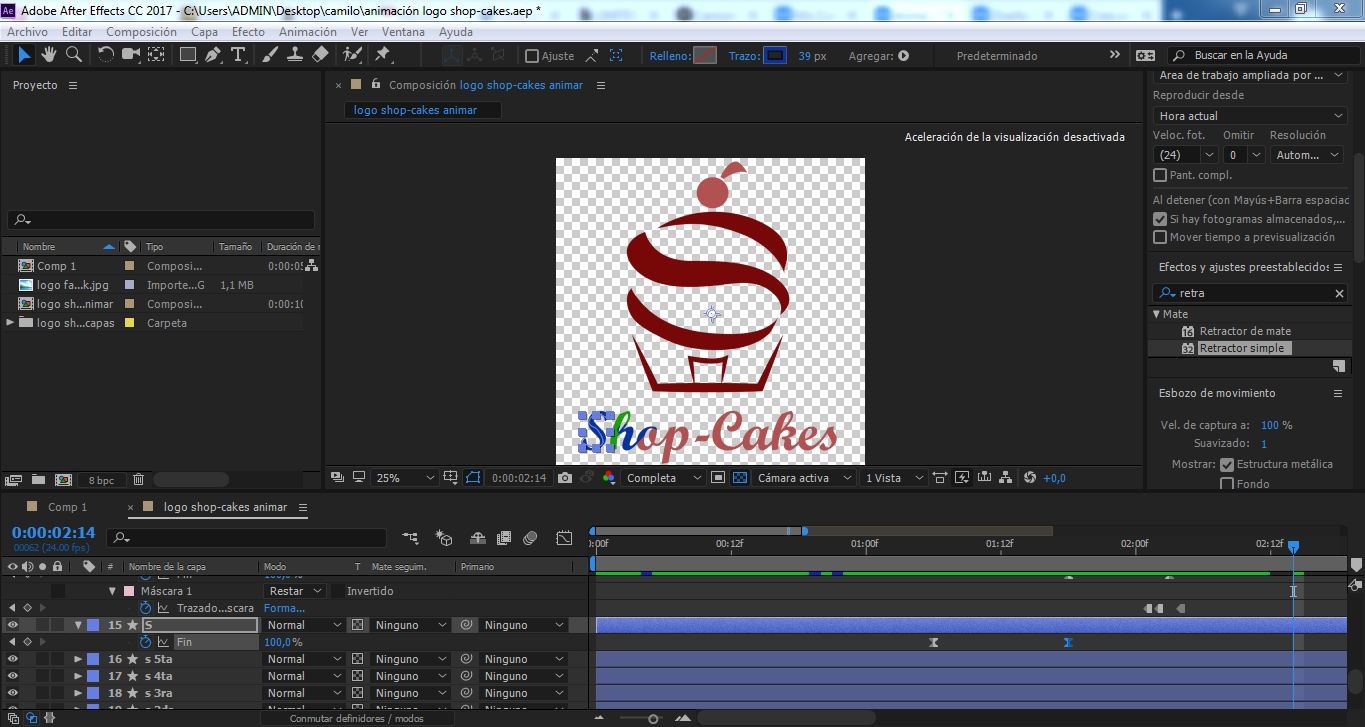This screenshot has width=1365, height=727.
Task: Select the Rotation tool
Action: [x=105, y=55]
